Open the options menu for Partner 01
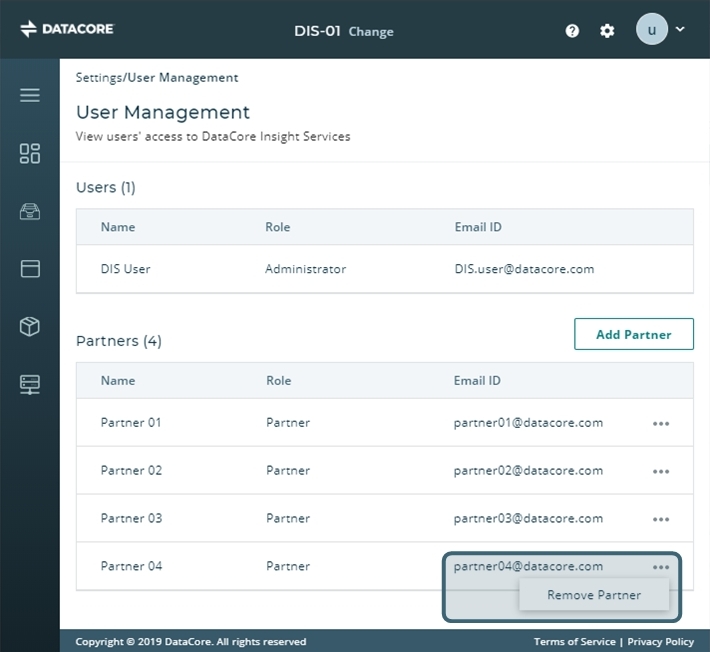This screenshot has width=710, height=652. click(661, 423)
